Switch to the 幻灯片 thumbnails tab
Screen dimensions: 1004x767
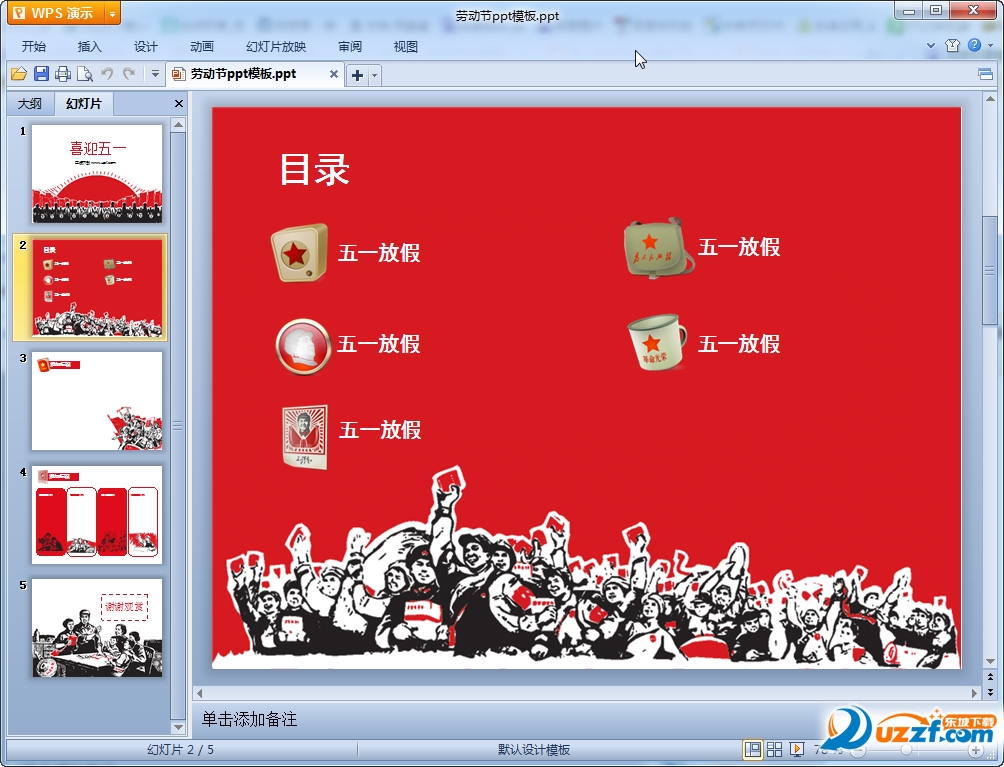[x=84, y=104]
